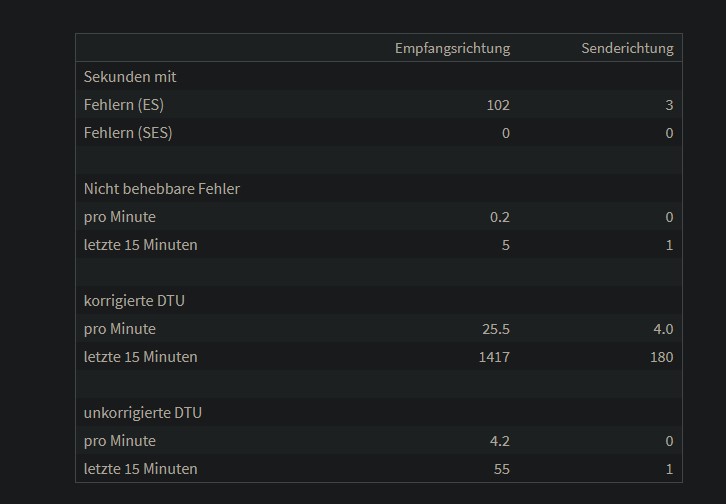Click Senderichtung value 3 for Fehlern (ES)
The image size is (726, 504).
coord(669,105)
